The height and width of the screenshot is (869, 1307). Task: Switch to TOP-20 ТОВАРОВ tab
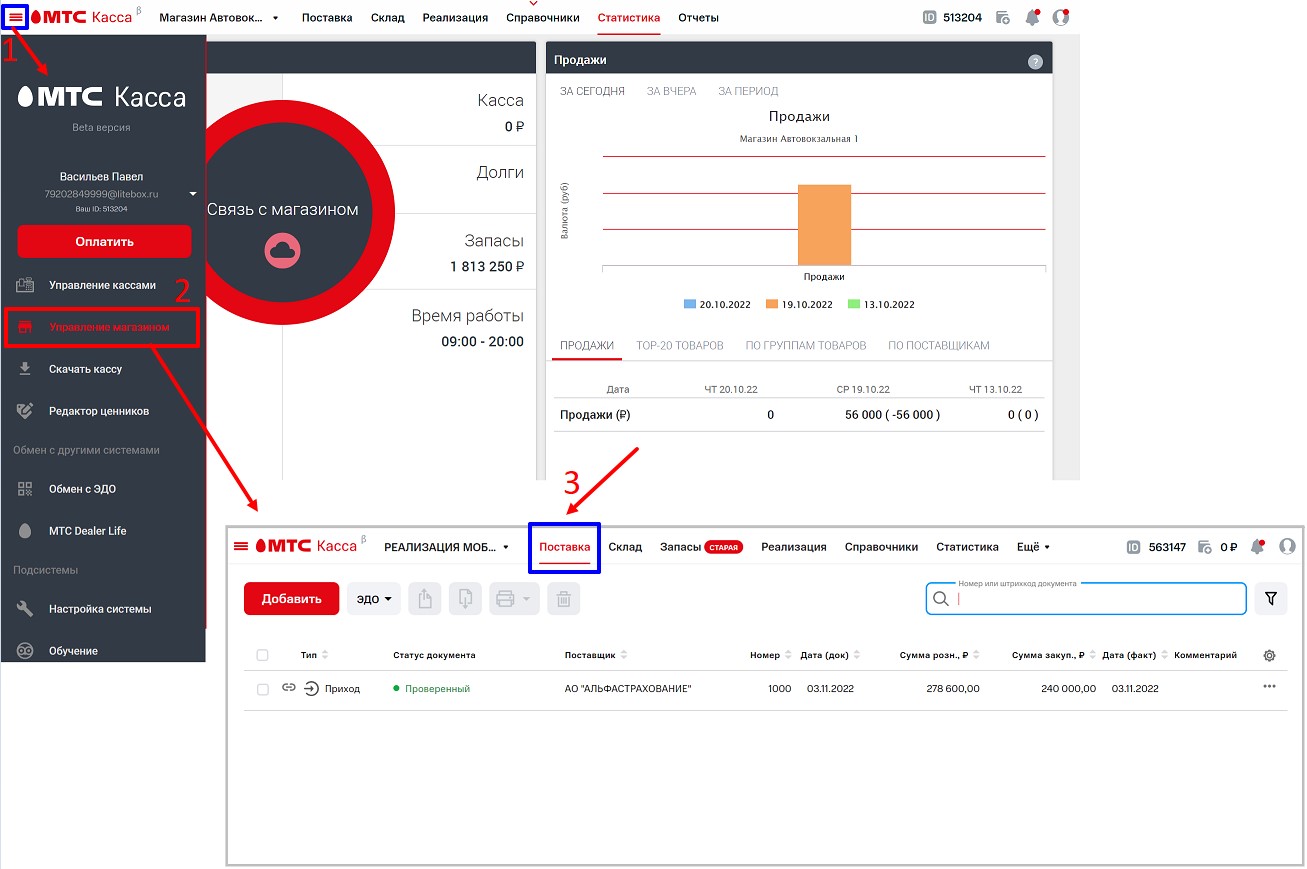680,345
